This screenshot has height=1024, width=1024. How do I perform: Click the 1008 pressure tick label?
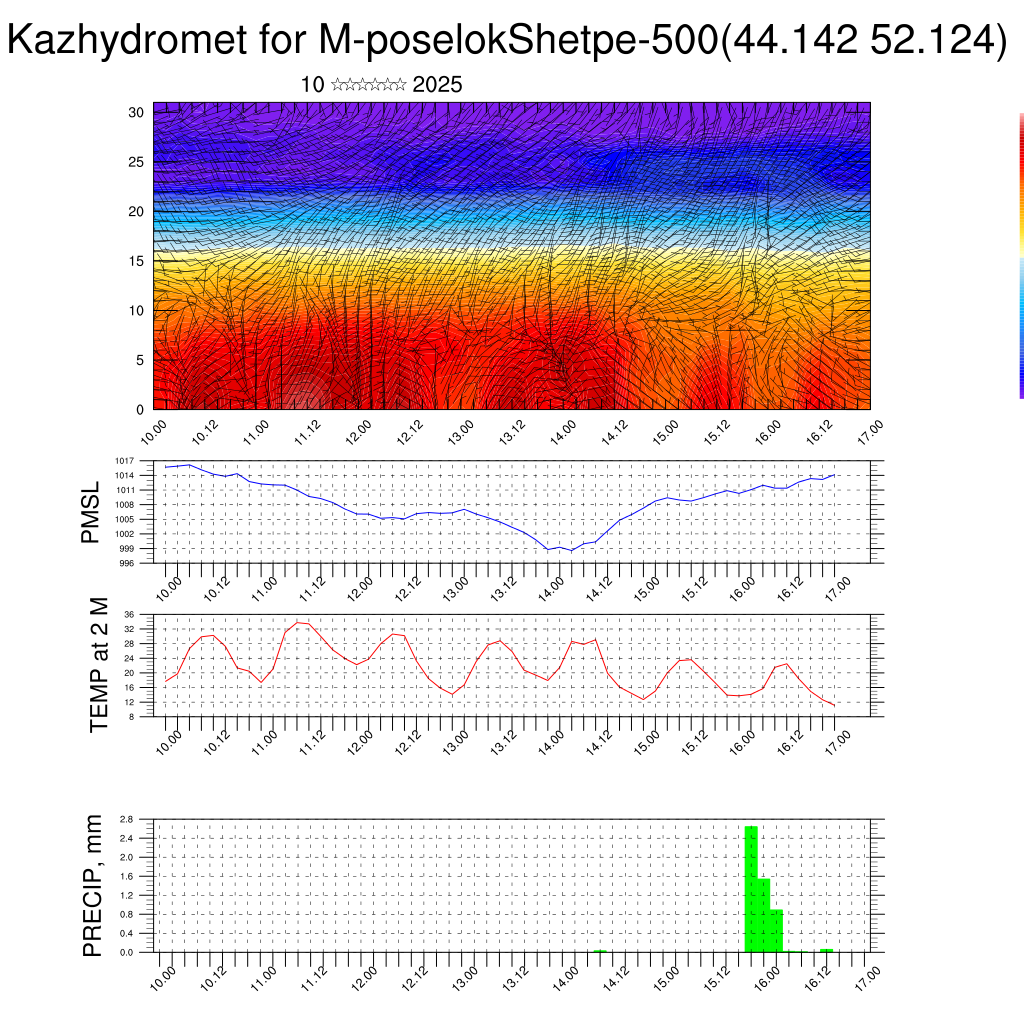click(125, 505)
